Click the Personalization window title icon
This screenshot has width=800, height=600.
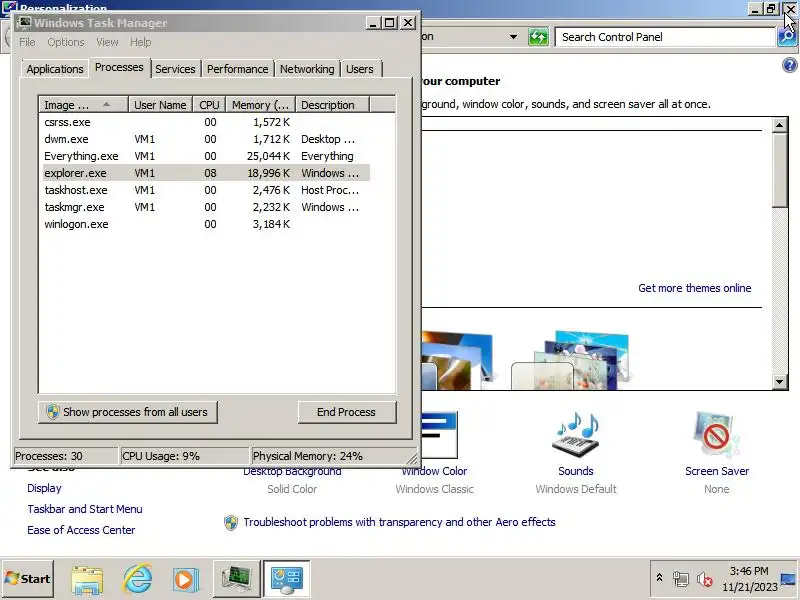tap(10, 9)
